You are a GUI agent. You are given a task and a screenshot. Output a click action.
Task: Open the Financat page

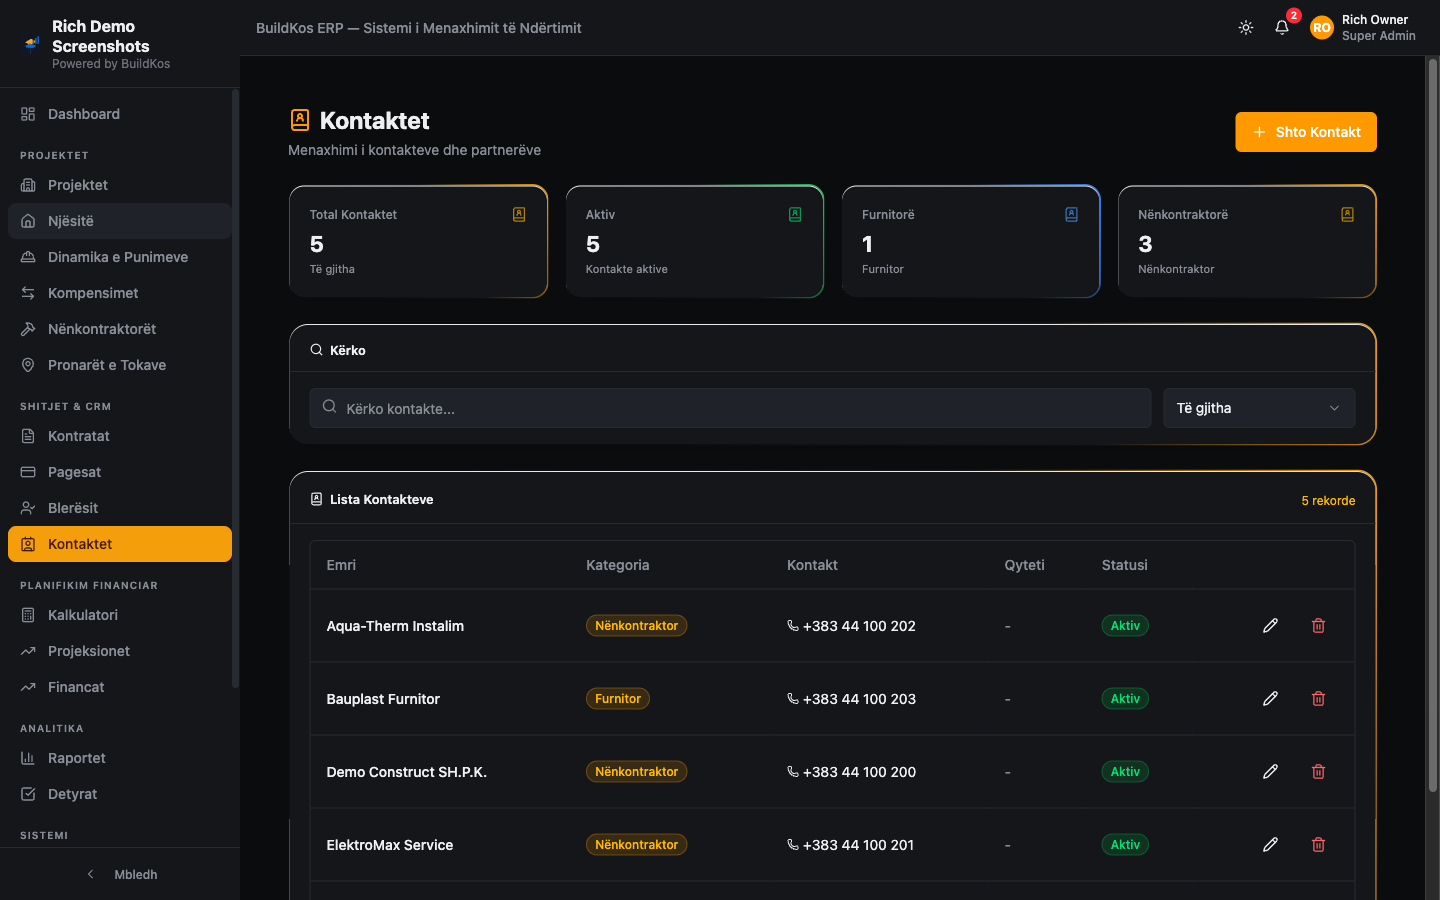120,687
